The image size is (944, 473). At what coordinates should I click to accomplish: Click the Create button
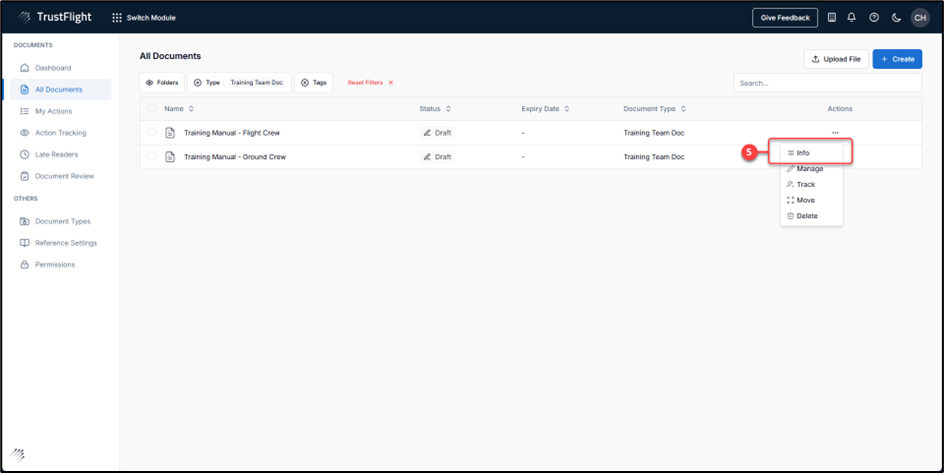click(x=897, y=59)
